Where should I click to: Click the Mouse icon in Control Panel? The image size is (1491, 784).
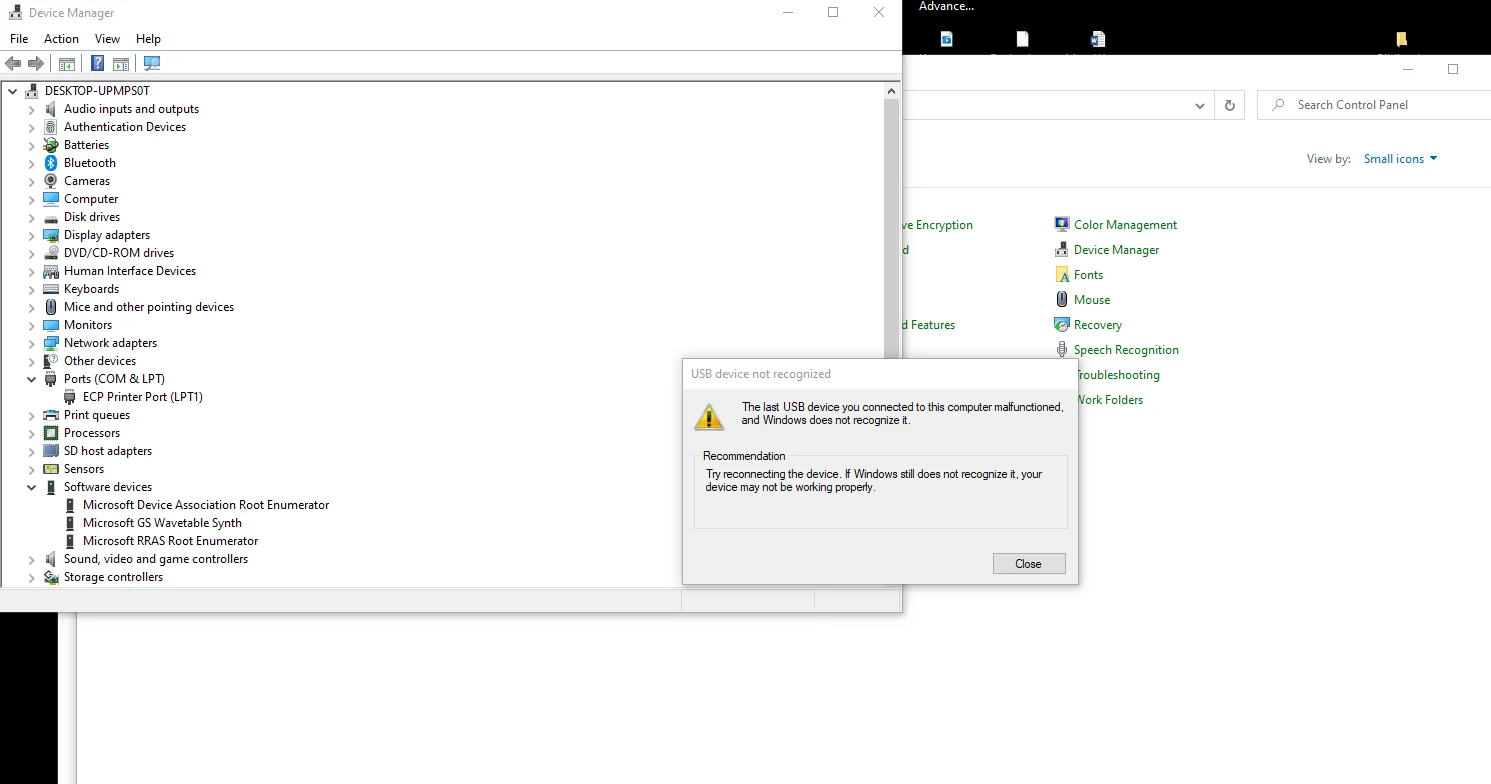point(1062,299)
